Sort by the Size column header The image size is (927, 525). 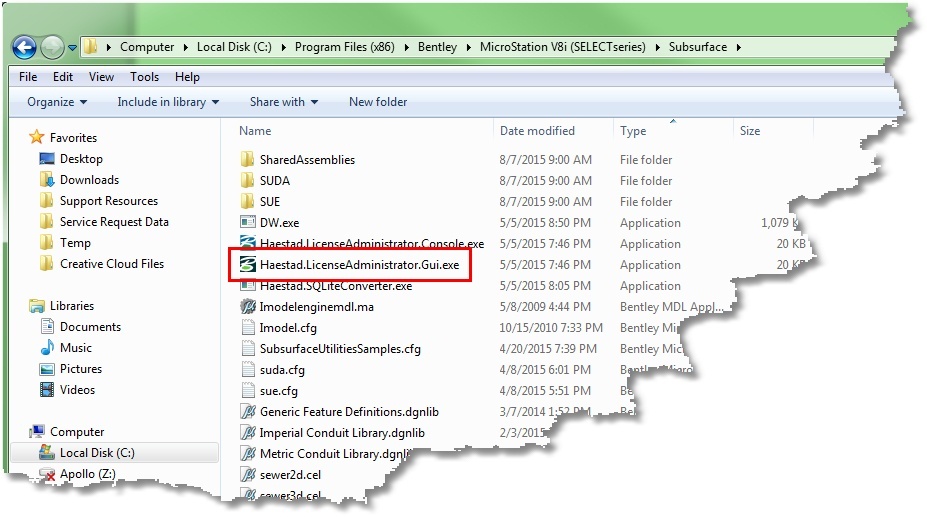(750, 131)
